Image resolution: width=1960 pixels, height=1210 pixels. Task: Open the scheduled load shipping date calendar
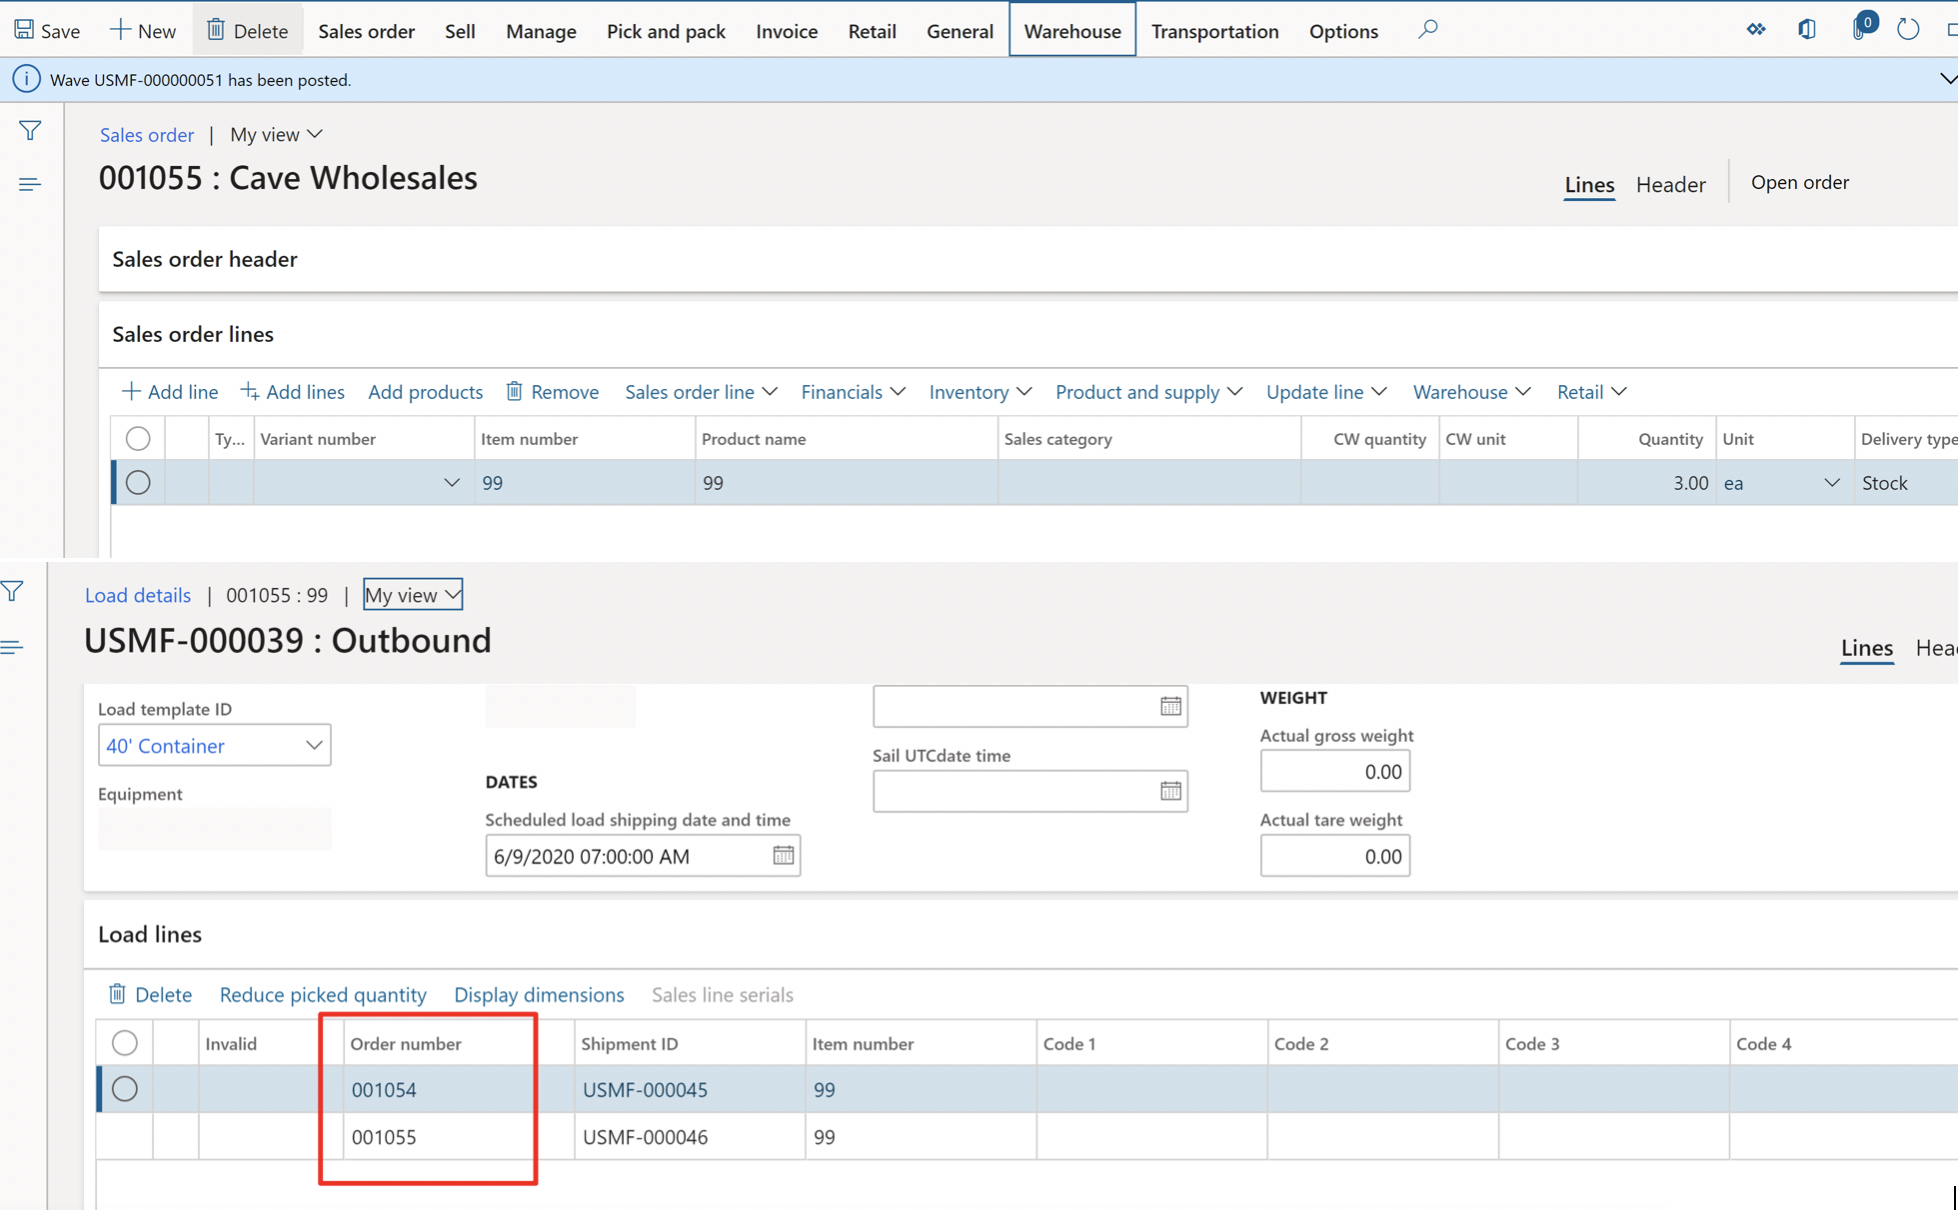(783, 855)
